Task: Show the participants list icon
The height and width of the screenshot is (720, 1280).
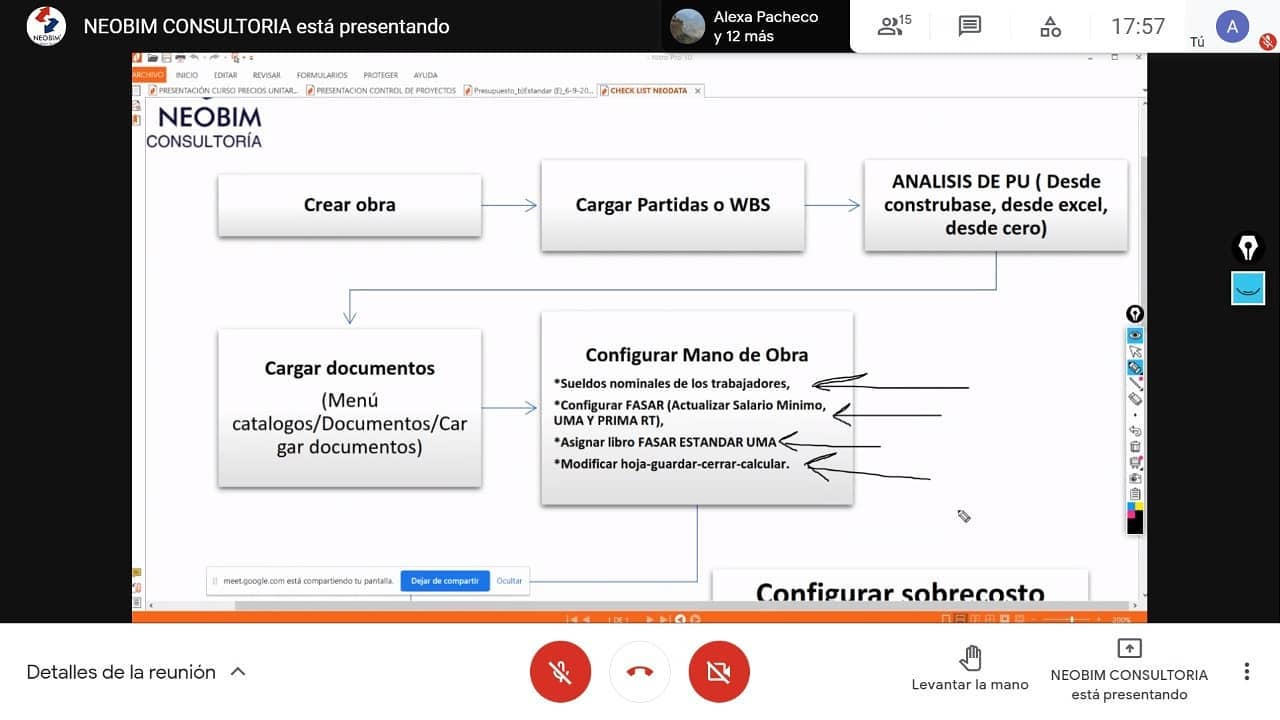Action: coord(895,26)
